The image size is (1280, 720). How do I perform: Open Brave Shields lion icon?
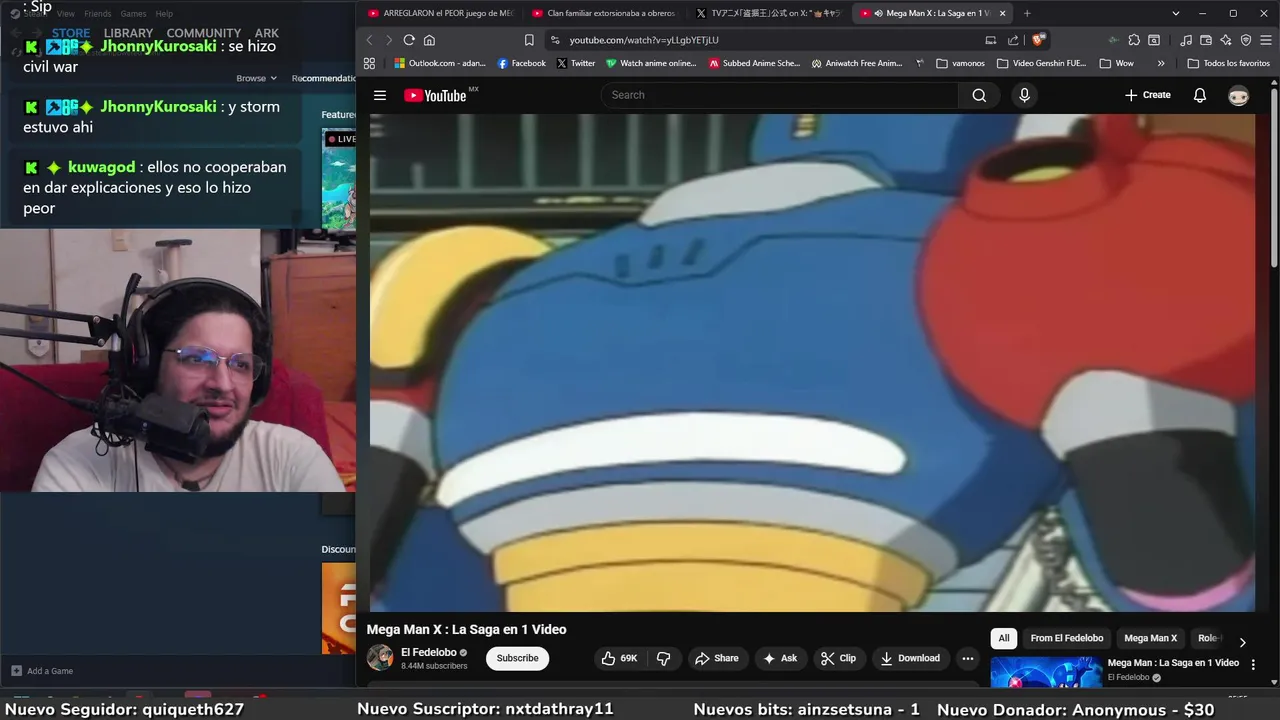pos(1038,40)
